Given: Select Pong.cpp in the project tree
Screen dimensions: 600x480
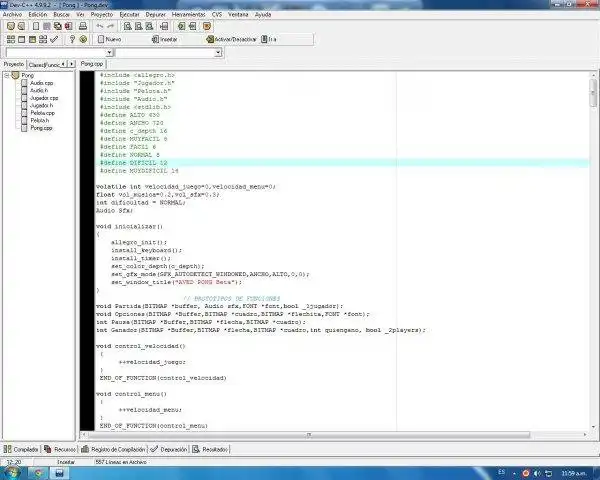Looking at the screenshot, I should click(x=41, y=128).
